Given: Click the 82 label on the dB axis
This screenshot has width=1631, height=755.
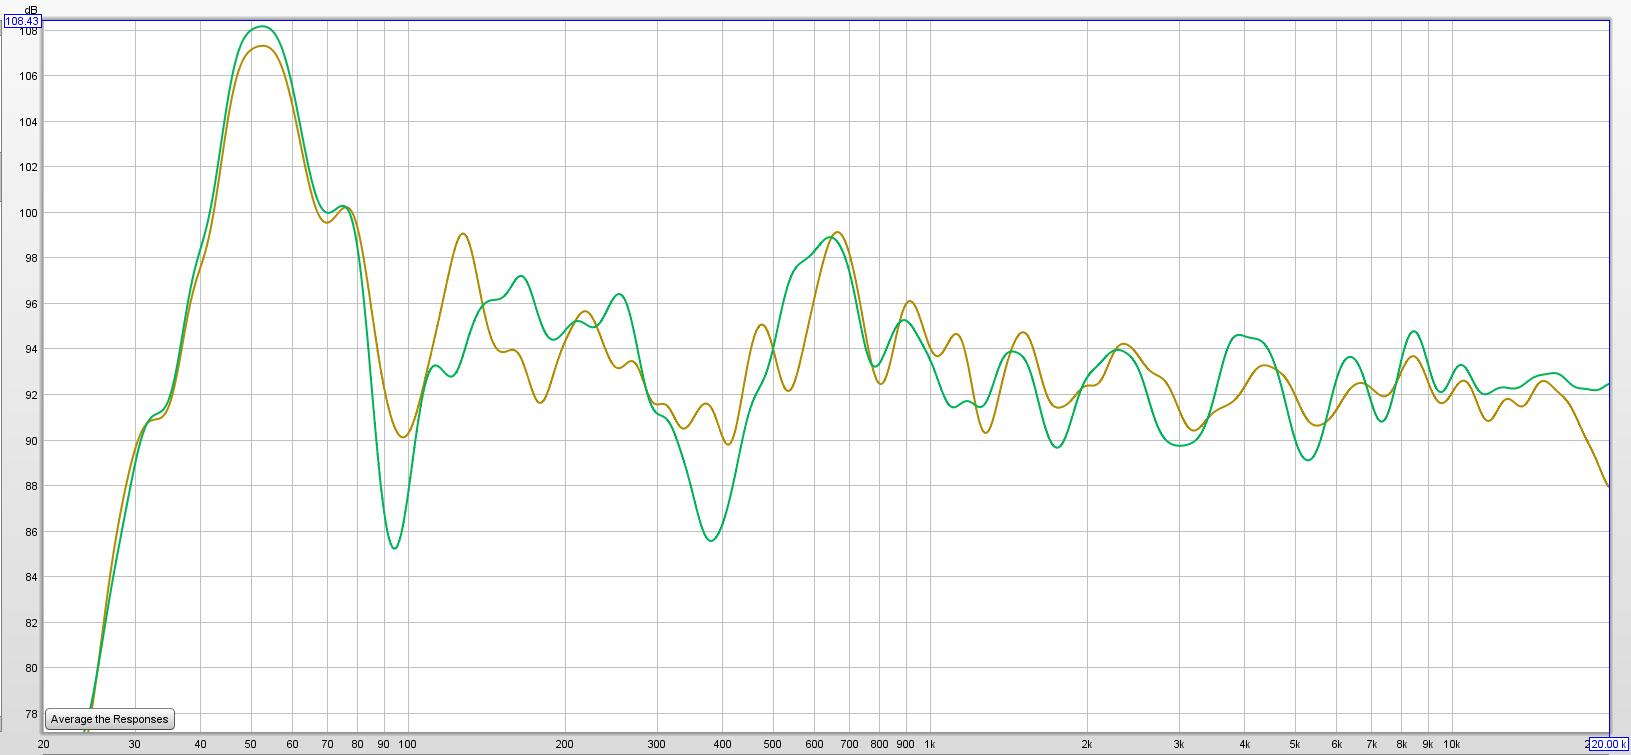Looking at the screenshot, I should pos(32,623).
